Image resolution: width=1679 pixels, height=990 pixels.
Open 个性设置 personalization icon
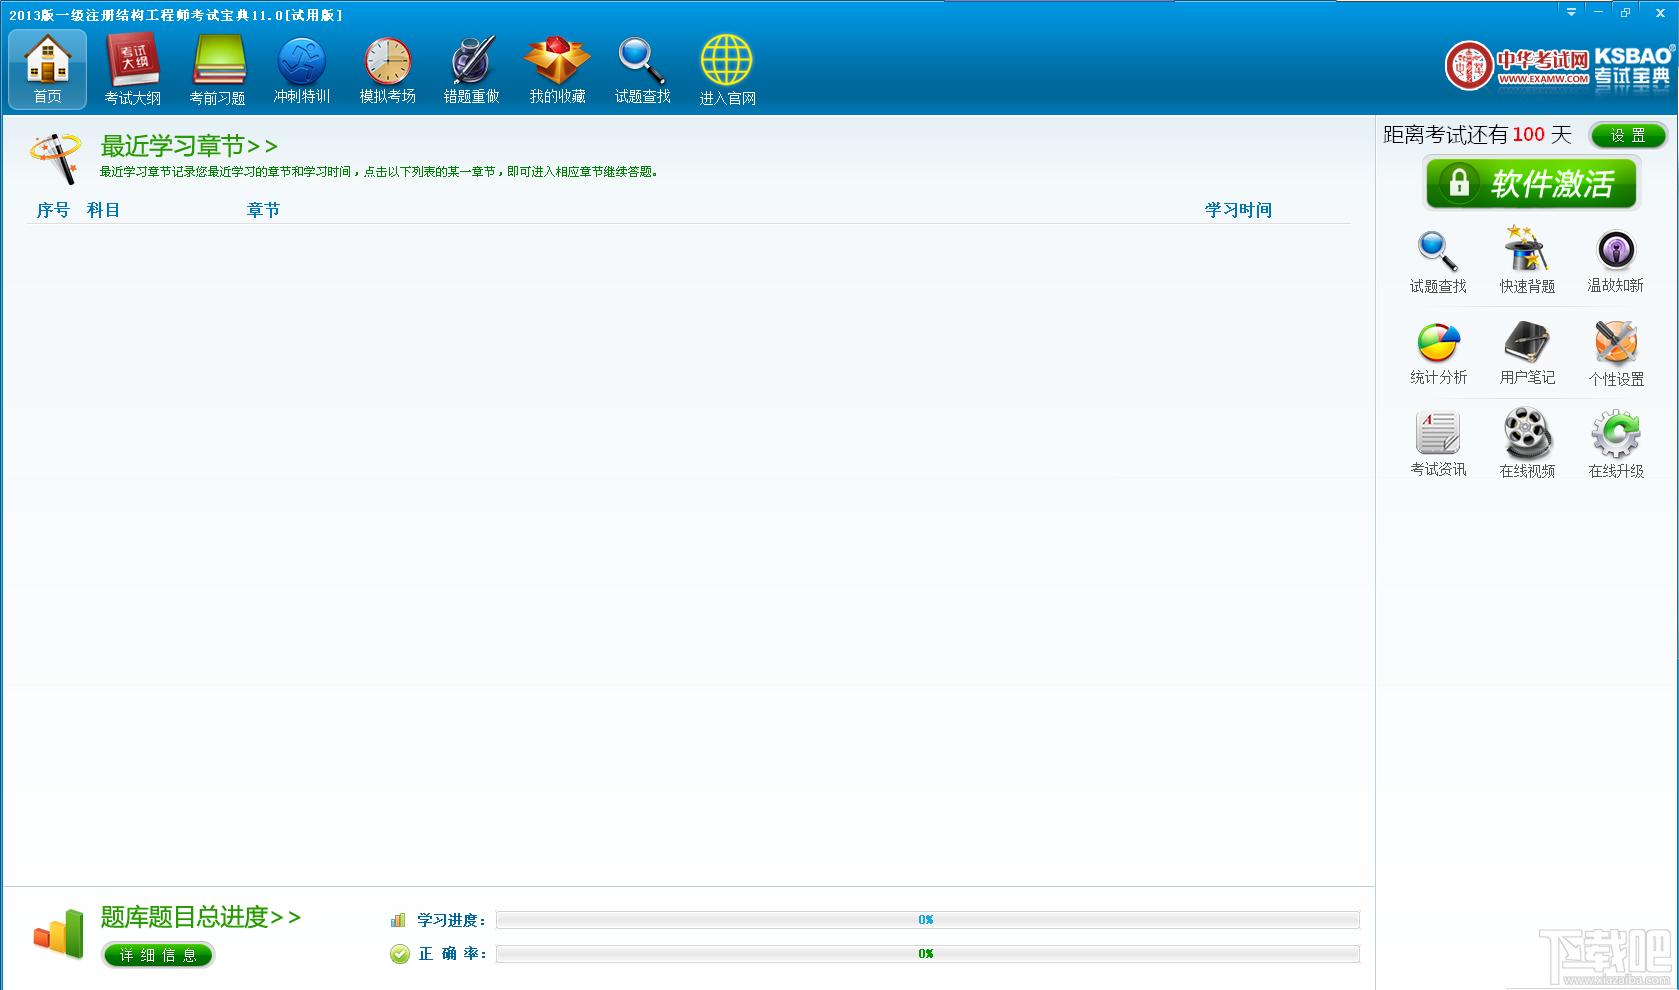(x=1615, y=343)
